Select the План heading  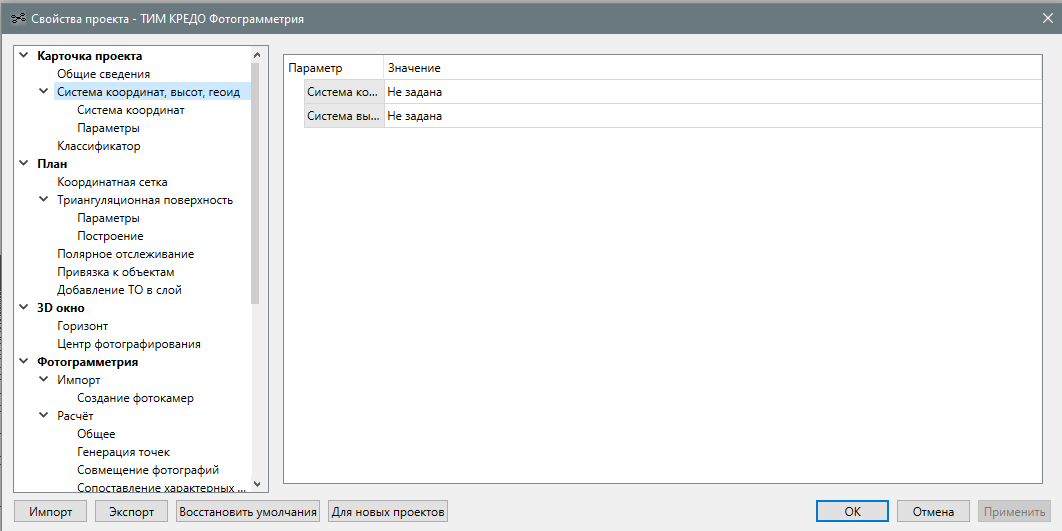pyautogui.click(x=52, y=164)
